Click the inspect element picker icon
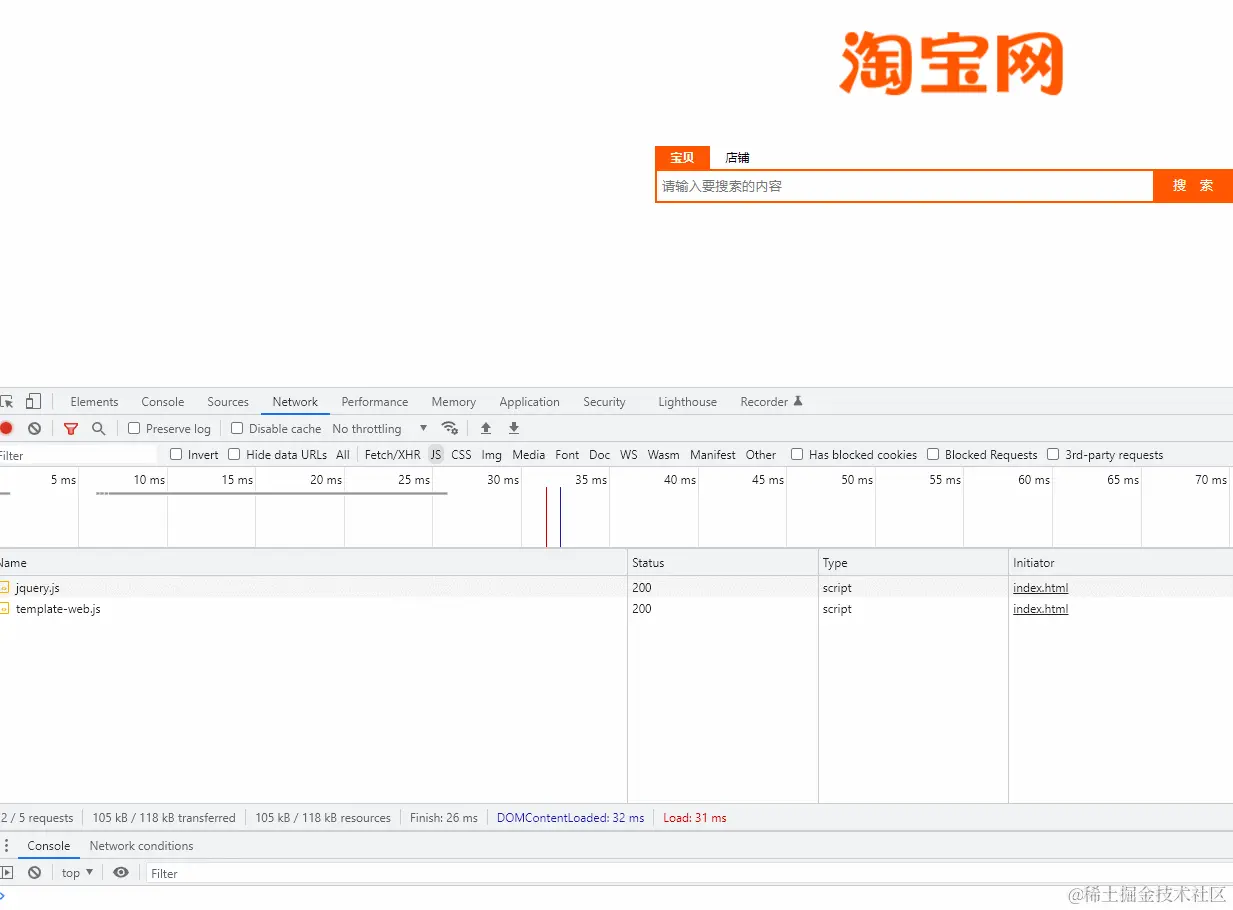This screenshot has width=1233, height=910. (x=6, y=402)
